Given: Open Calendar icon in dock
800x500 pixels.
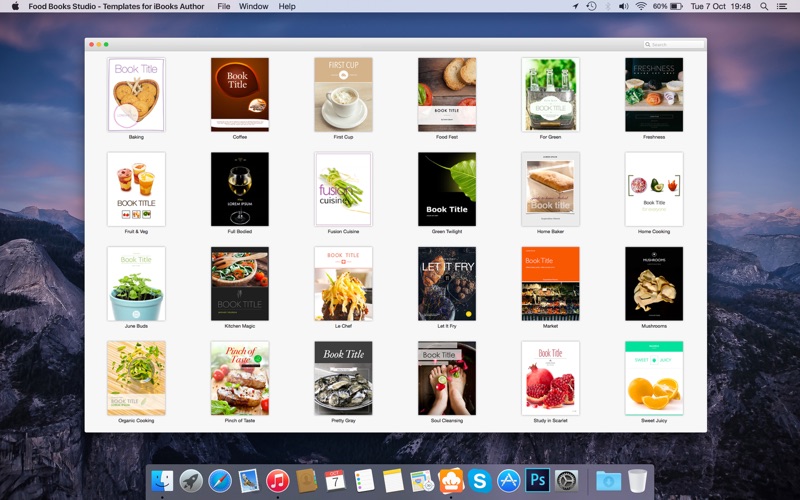Looking at the screenshot, I should 335,481.
